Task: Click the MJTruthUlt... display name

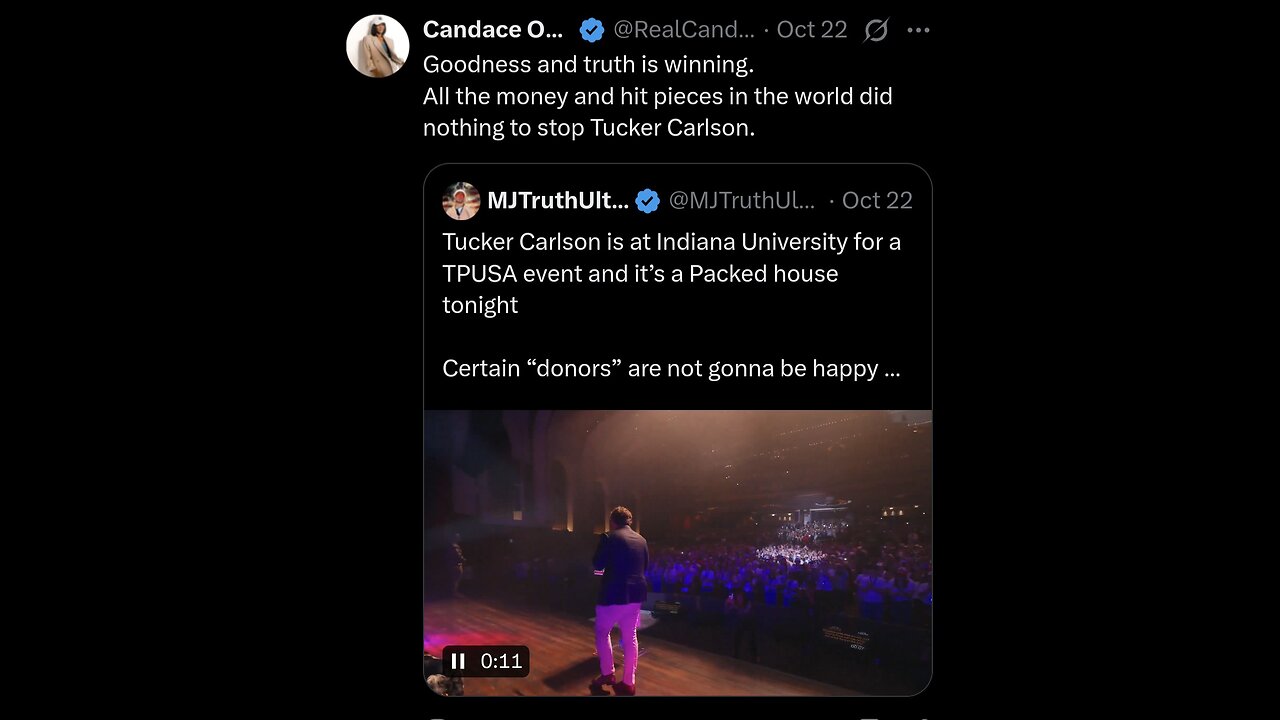Action: tap(557, 201)
